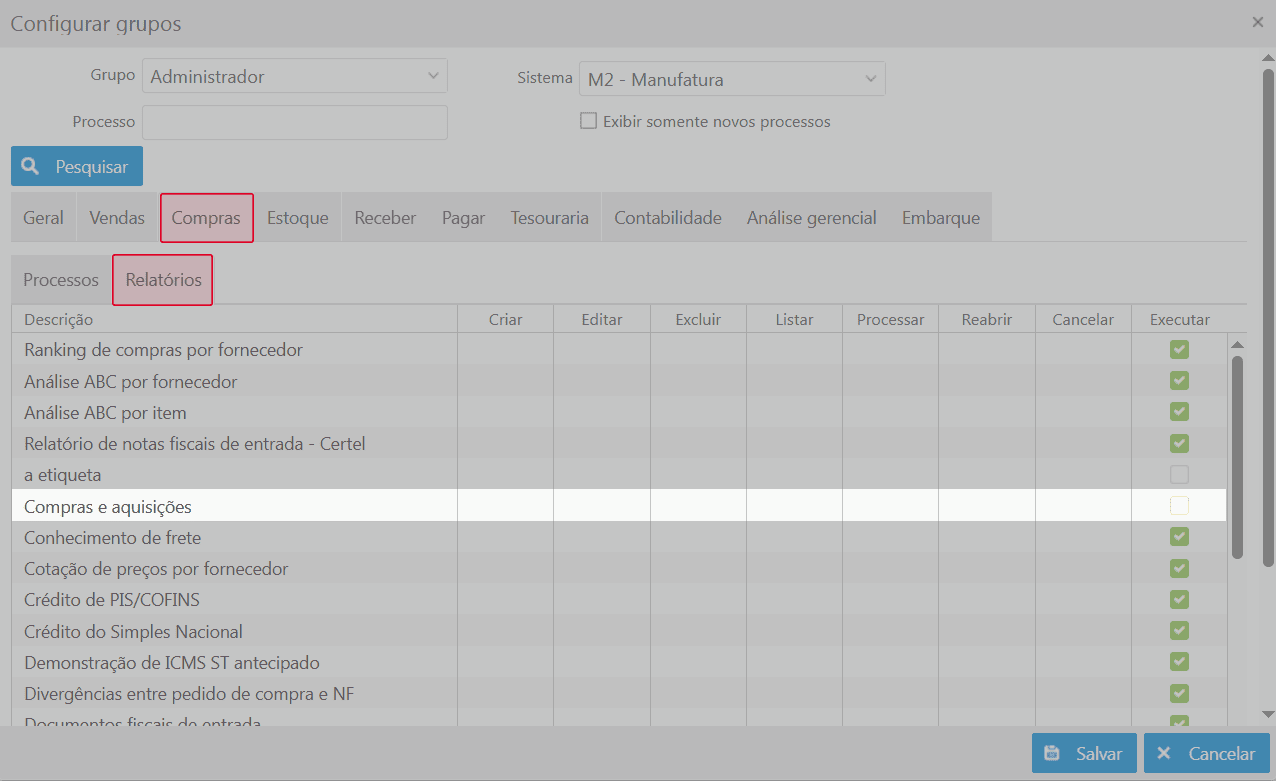Select the Contabilidade tab
The height and width of the screenshot is (781, 1276).
click(668, 218)
